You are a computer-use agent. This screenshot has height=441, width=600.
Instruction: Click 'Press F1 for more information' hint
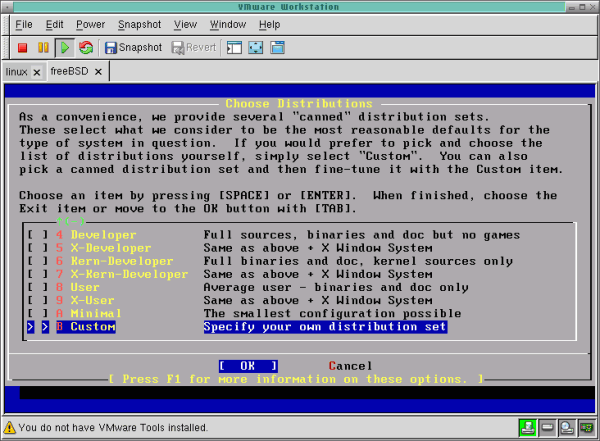click(295, 379)
